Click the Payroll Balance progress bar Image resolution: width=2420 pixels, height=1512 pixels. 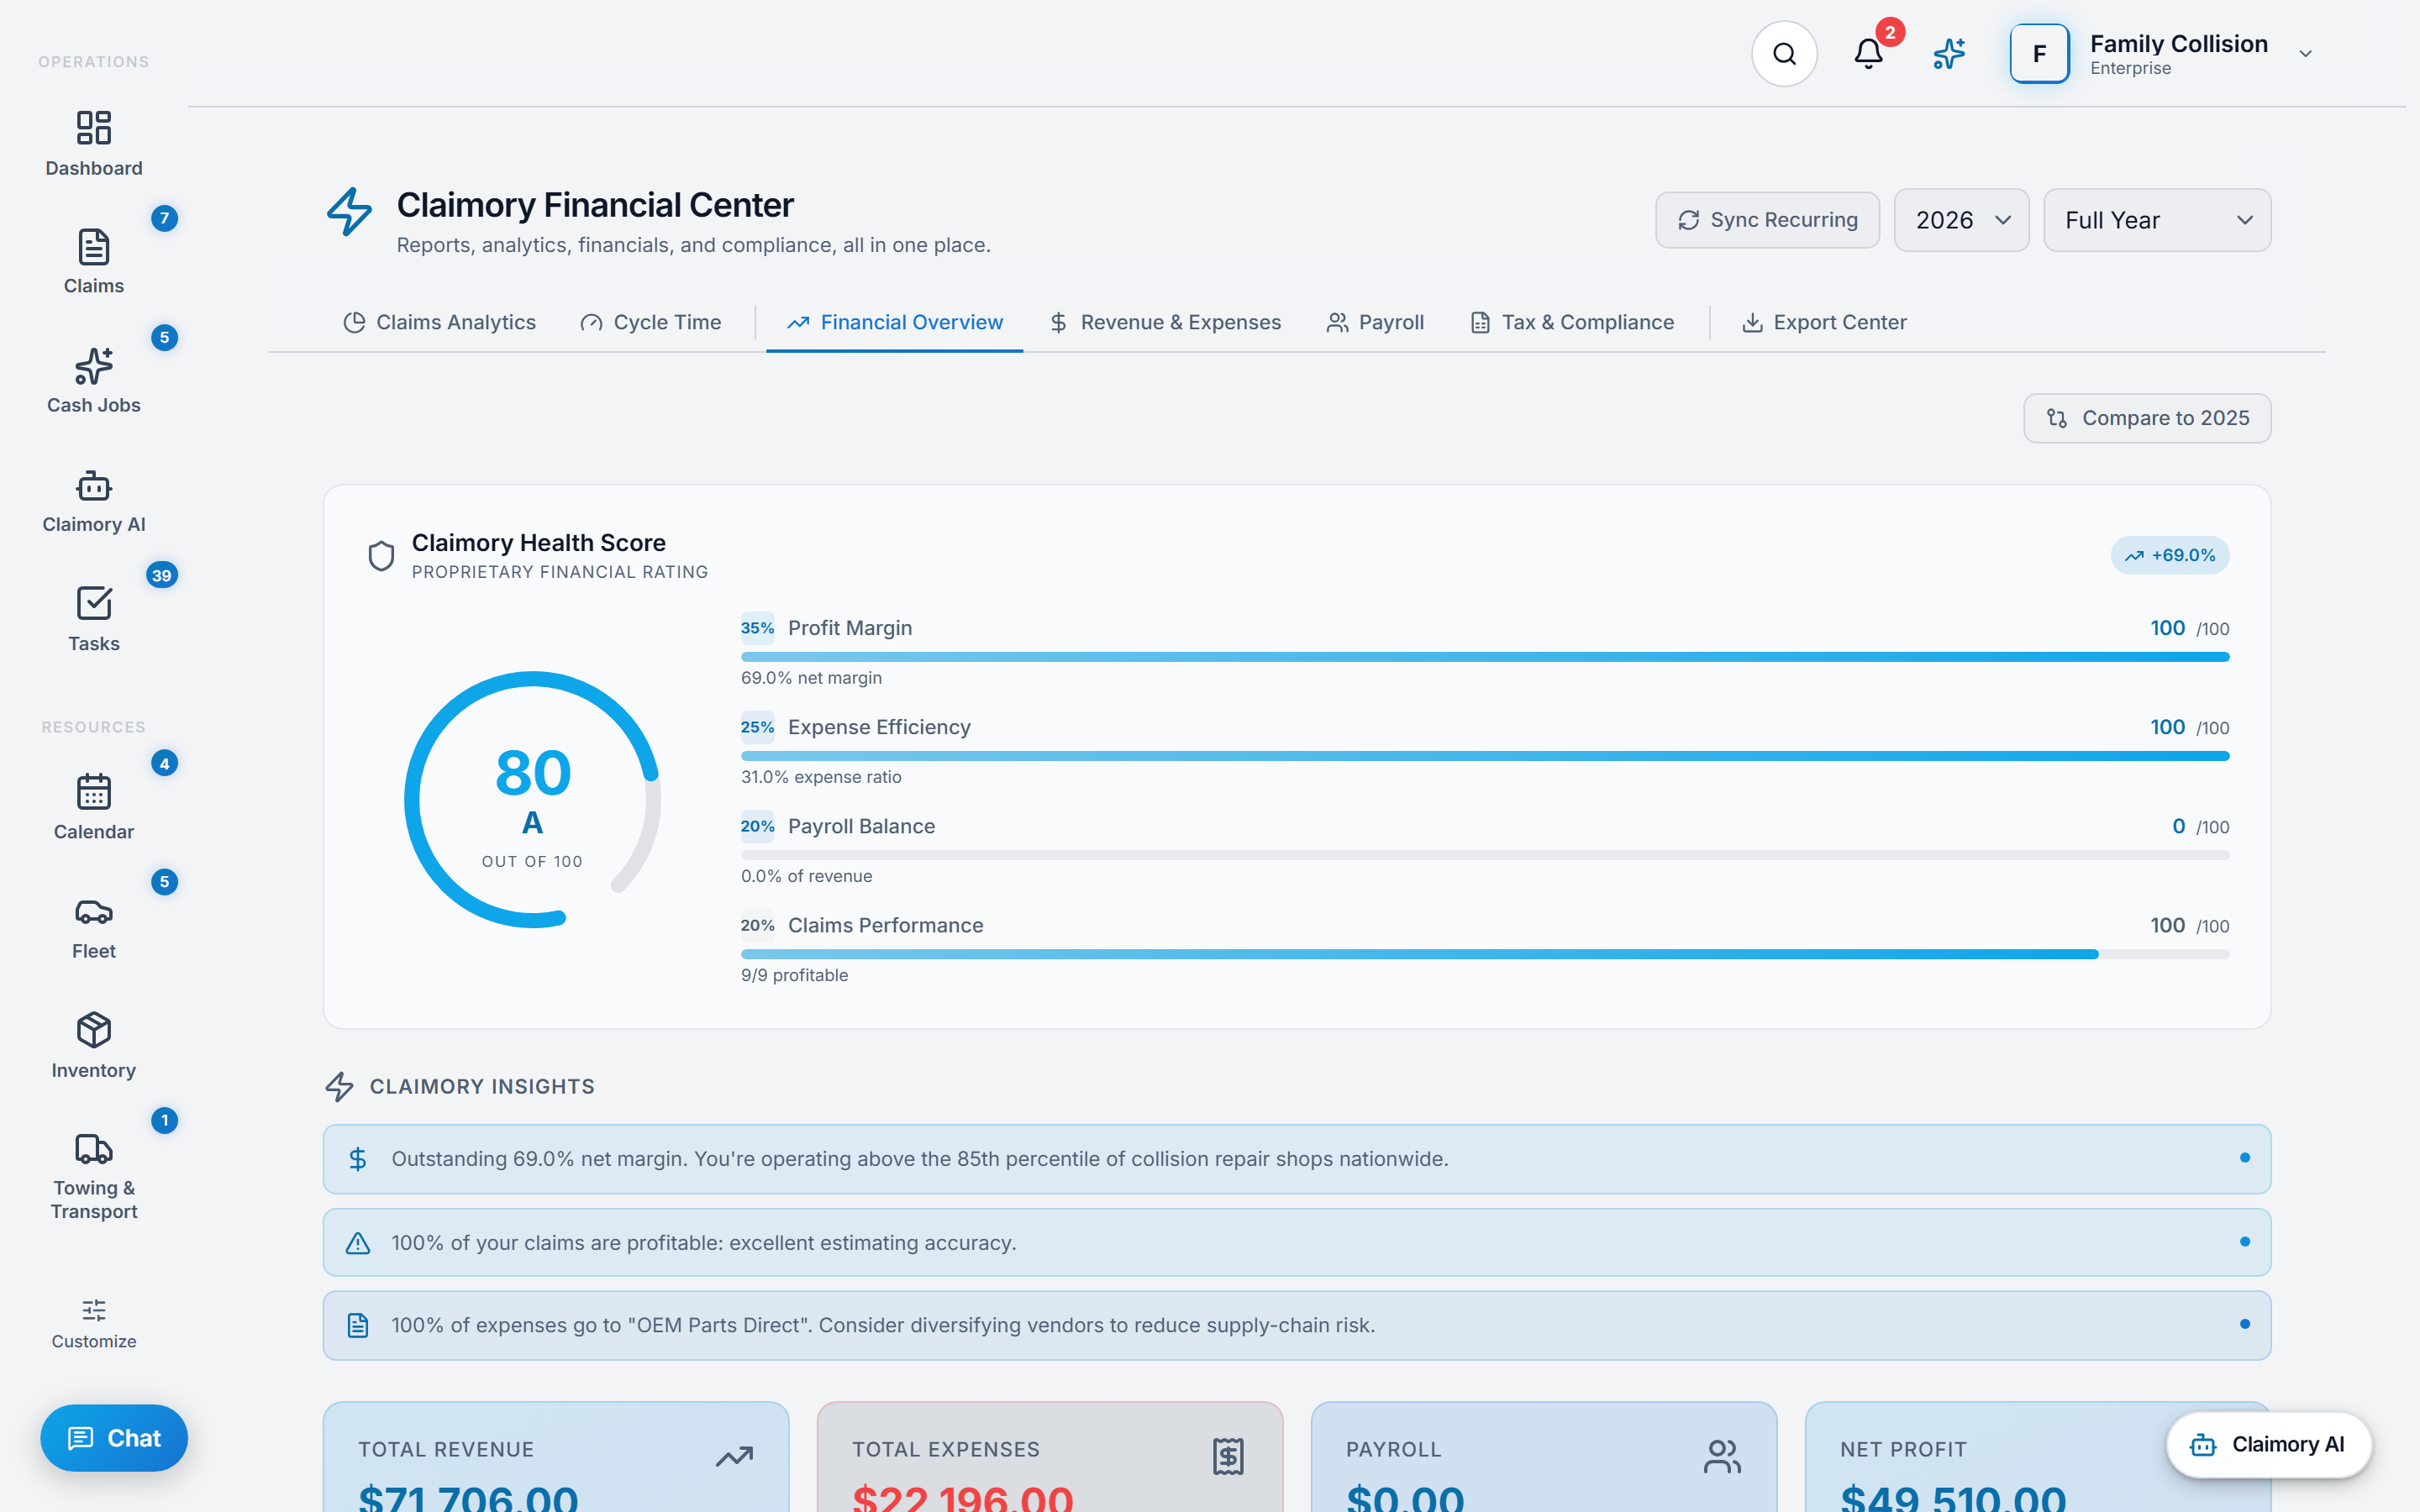point(1485,856)
